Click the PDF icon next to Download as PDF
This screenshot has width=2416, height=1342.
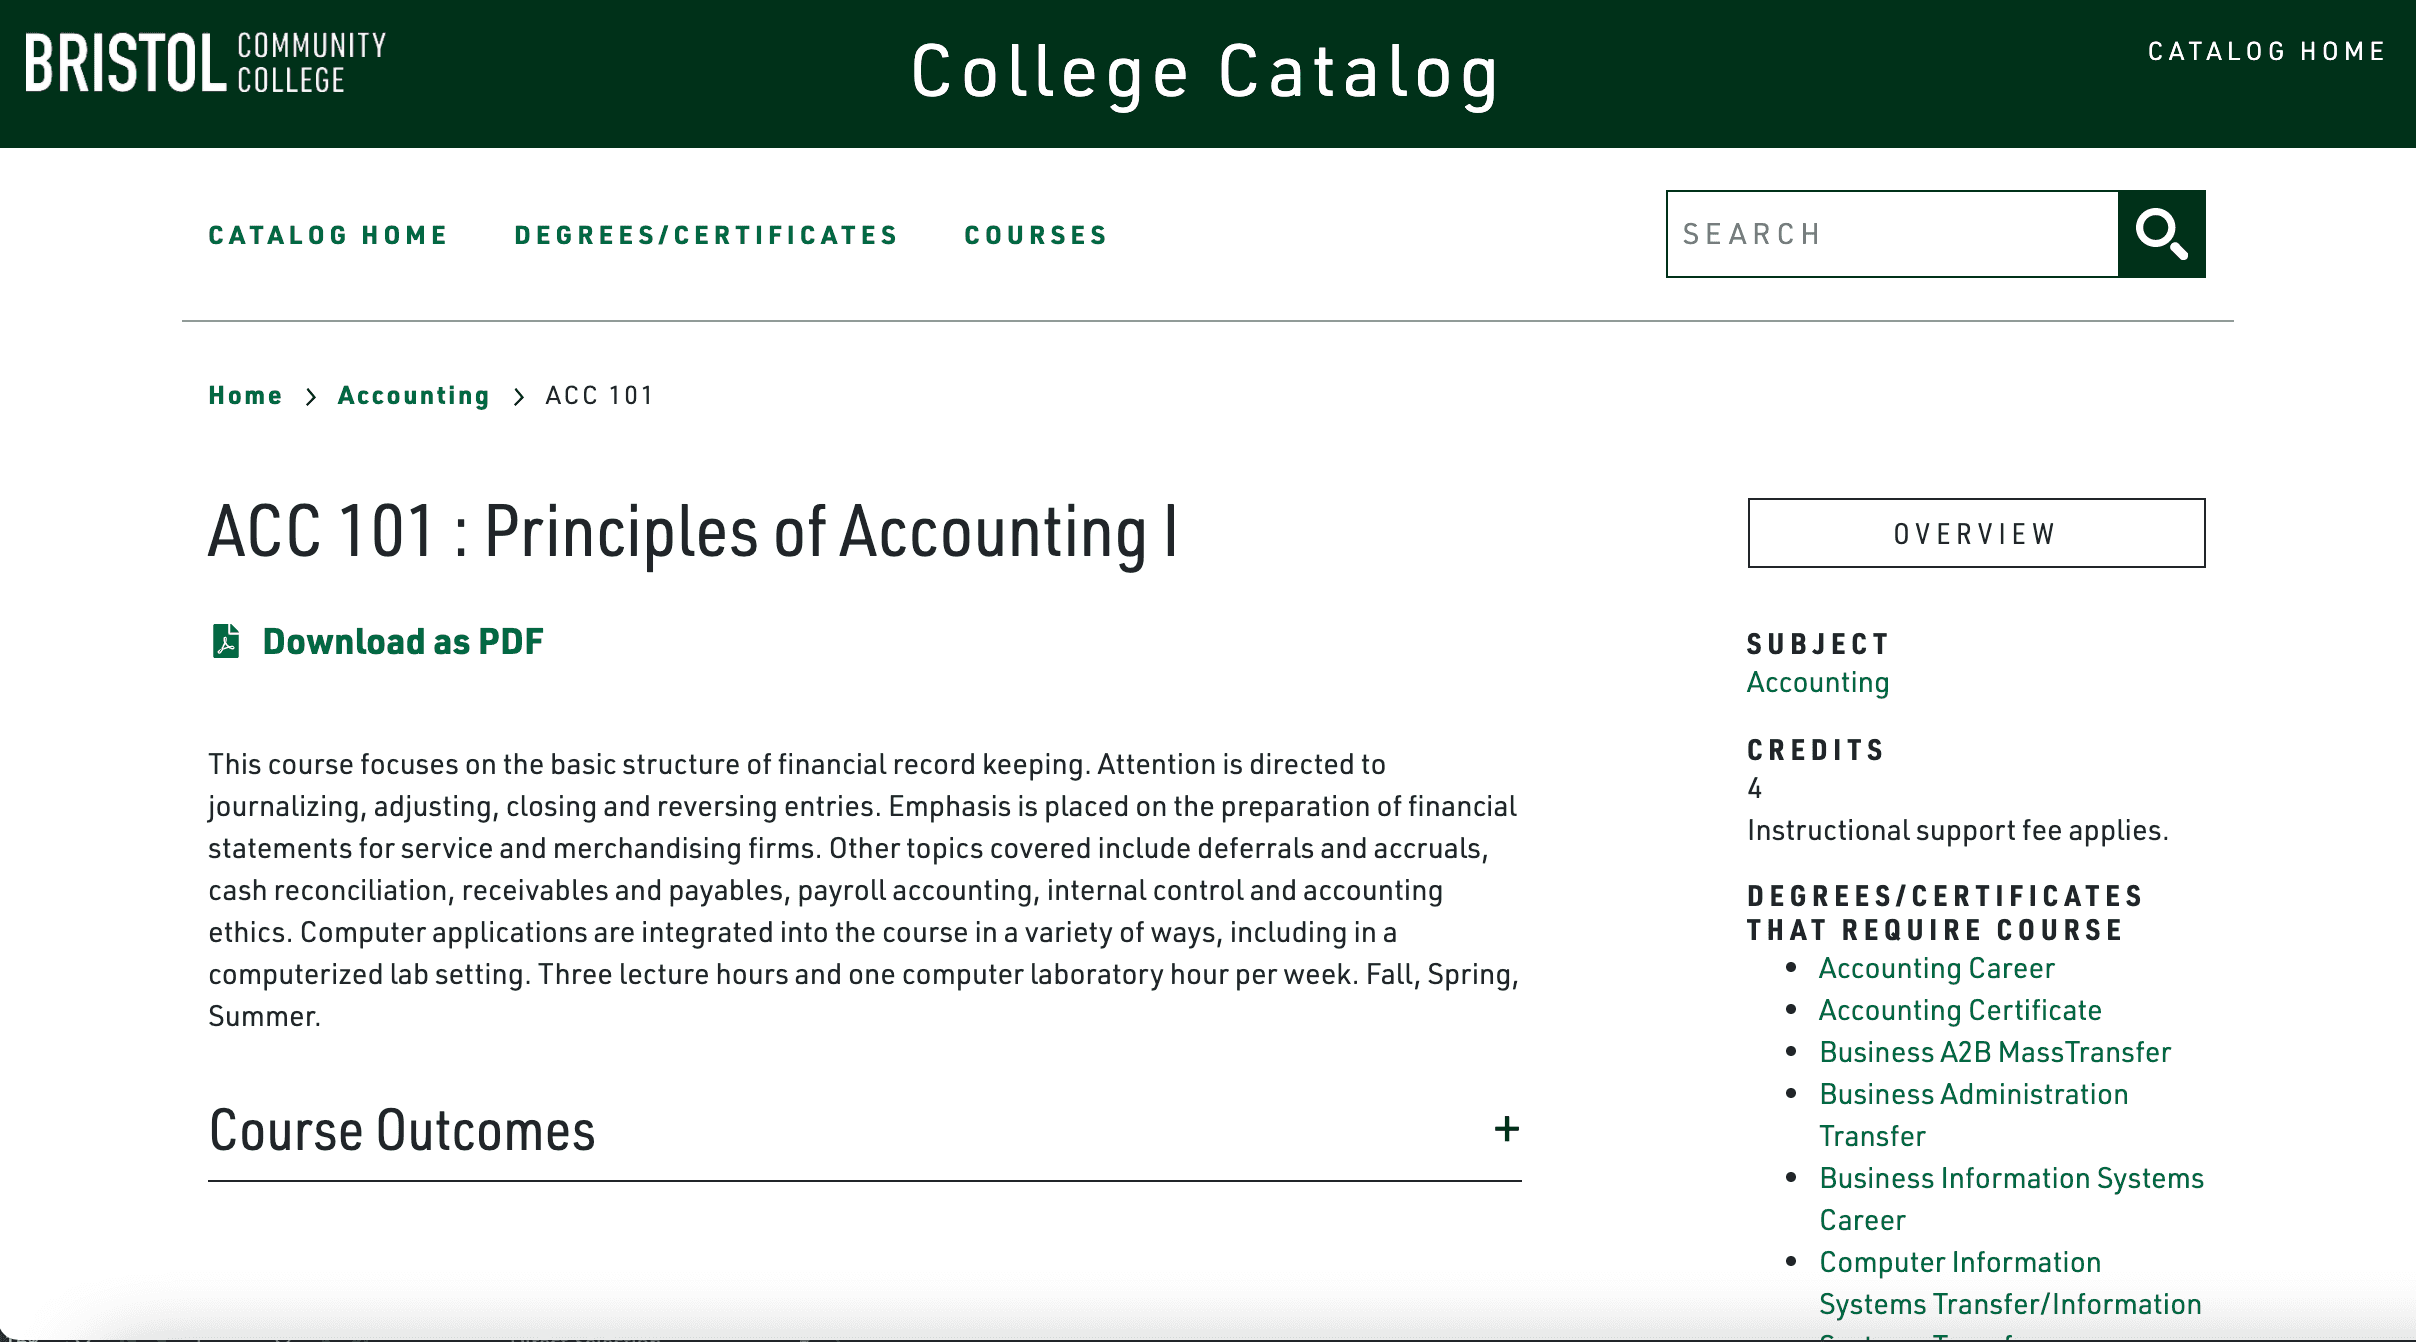pos(225,641)
